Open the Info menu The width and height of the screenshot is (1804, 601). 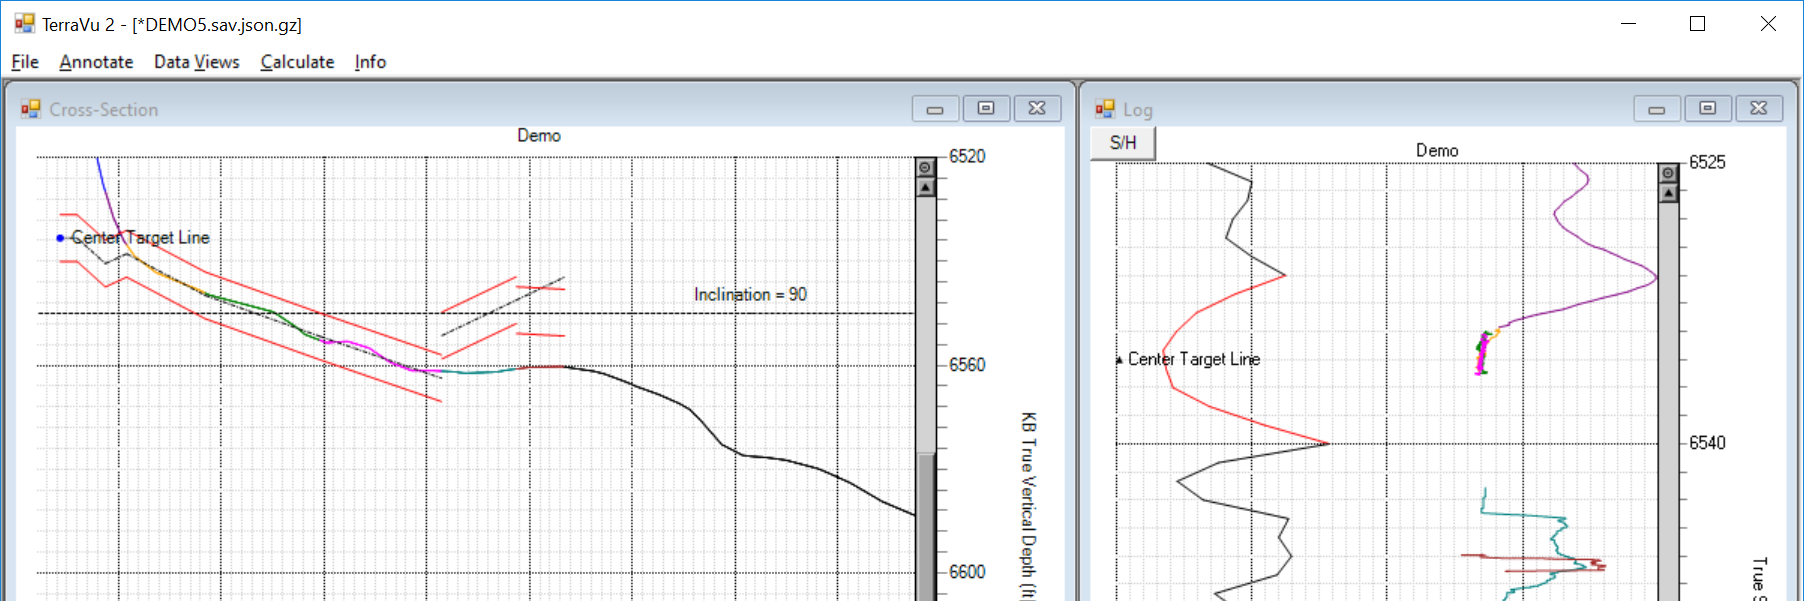(370, 62)
